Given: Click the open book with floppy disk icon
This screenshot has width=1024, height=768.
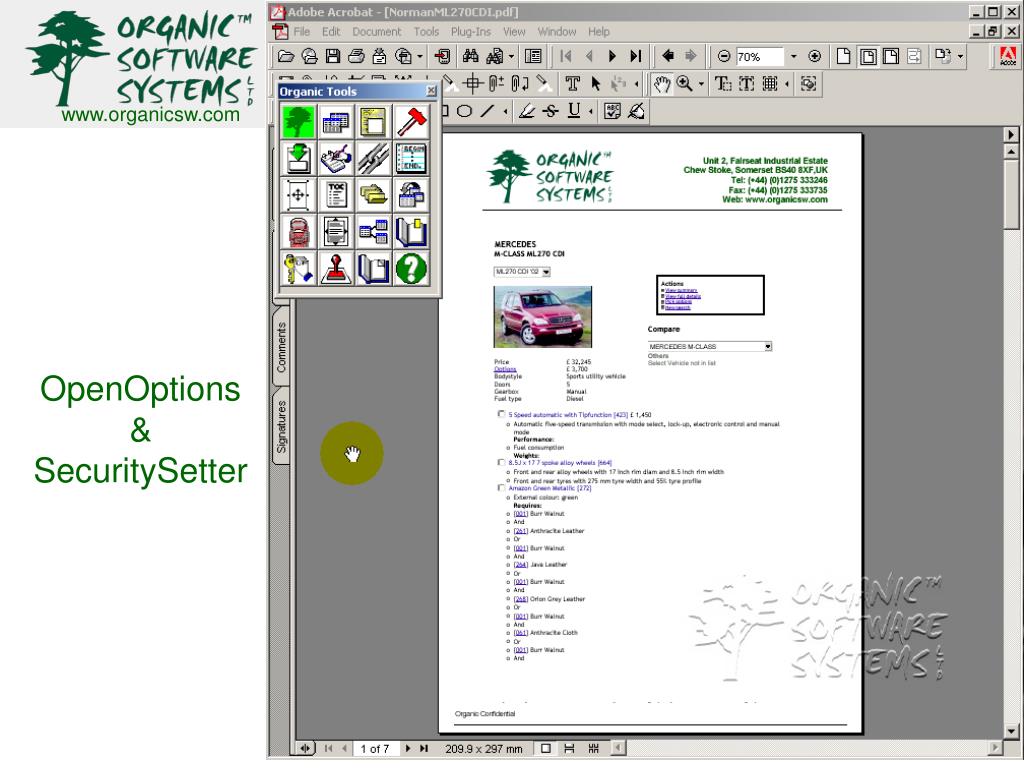Looking at the screenshot, I should point(374,268).
